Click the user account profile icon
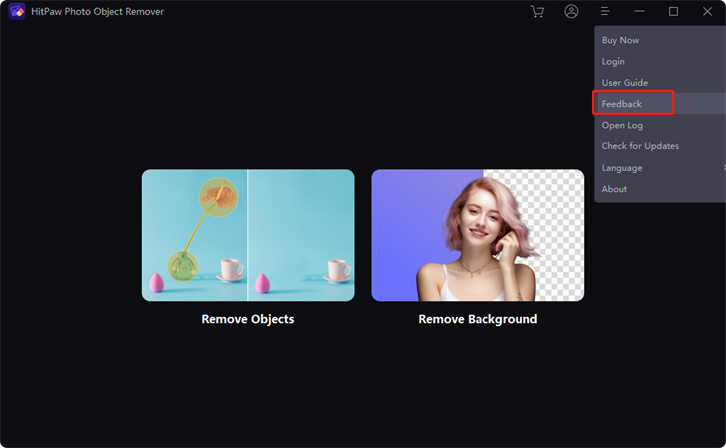Screen dimensions: 726x448 [x=571, y=12]
